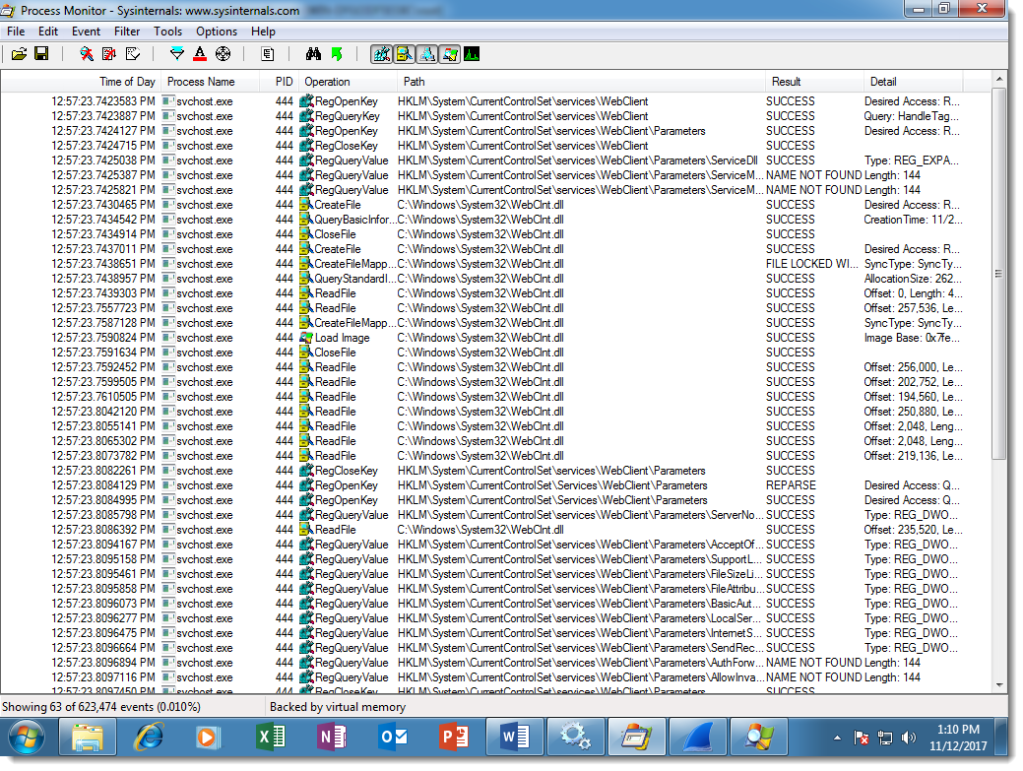Click the crosshair Include Process From Window icon
Screen dimensions: 1023x771
click(x=223, y=54)
